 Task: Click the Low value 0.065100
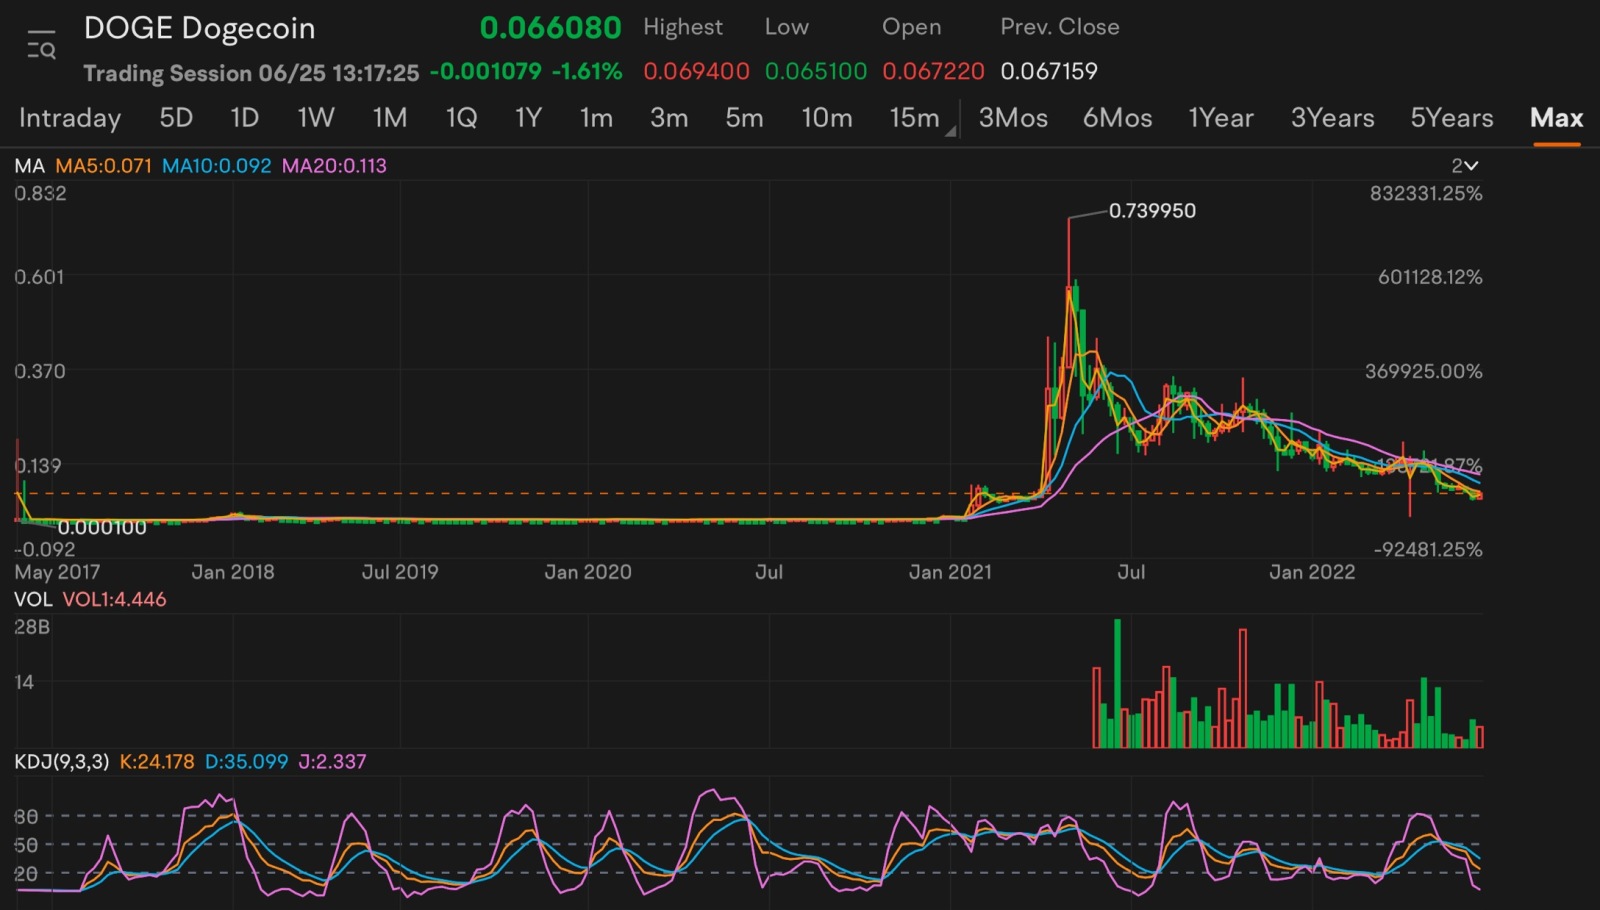[816, 72]
